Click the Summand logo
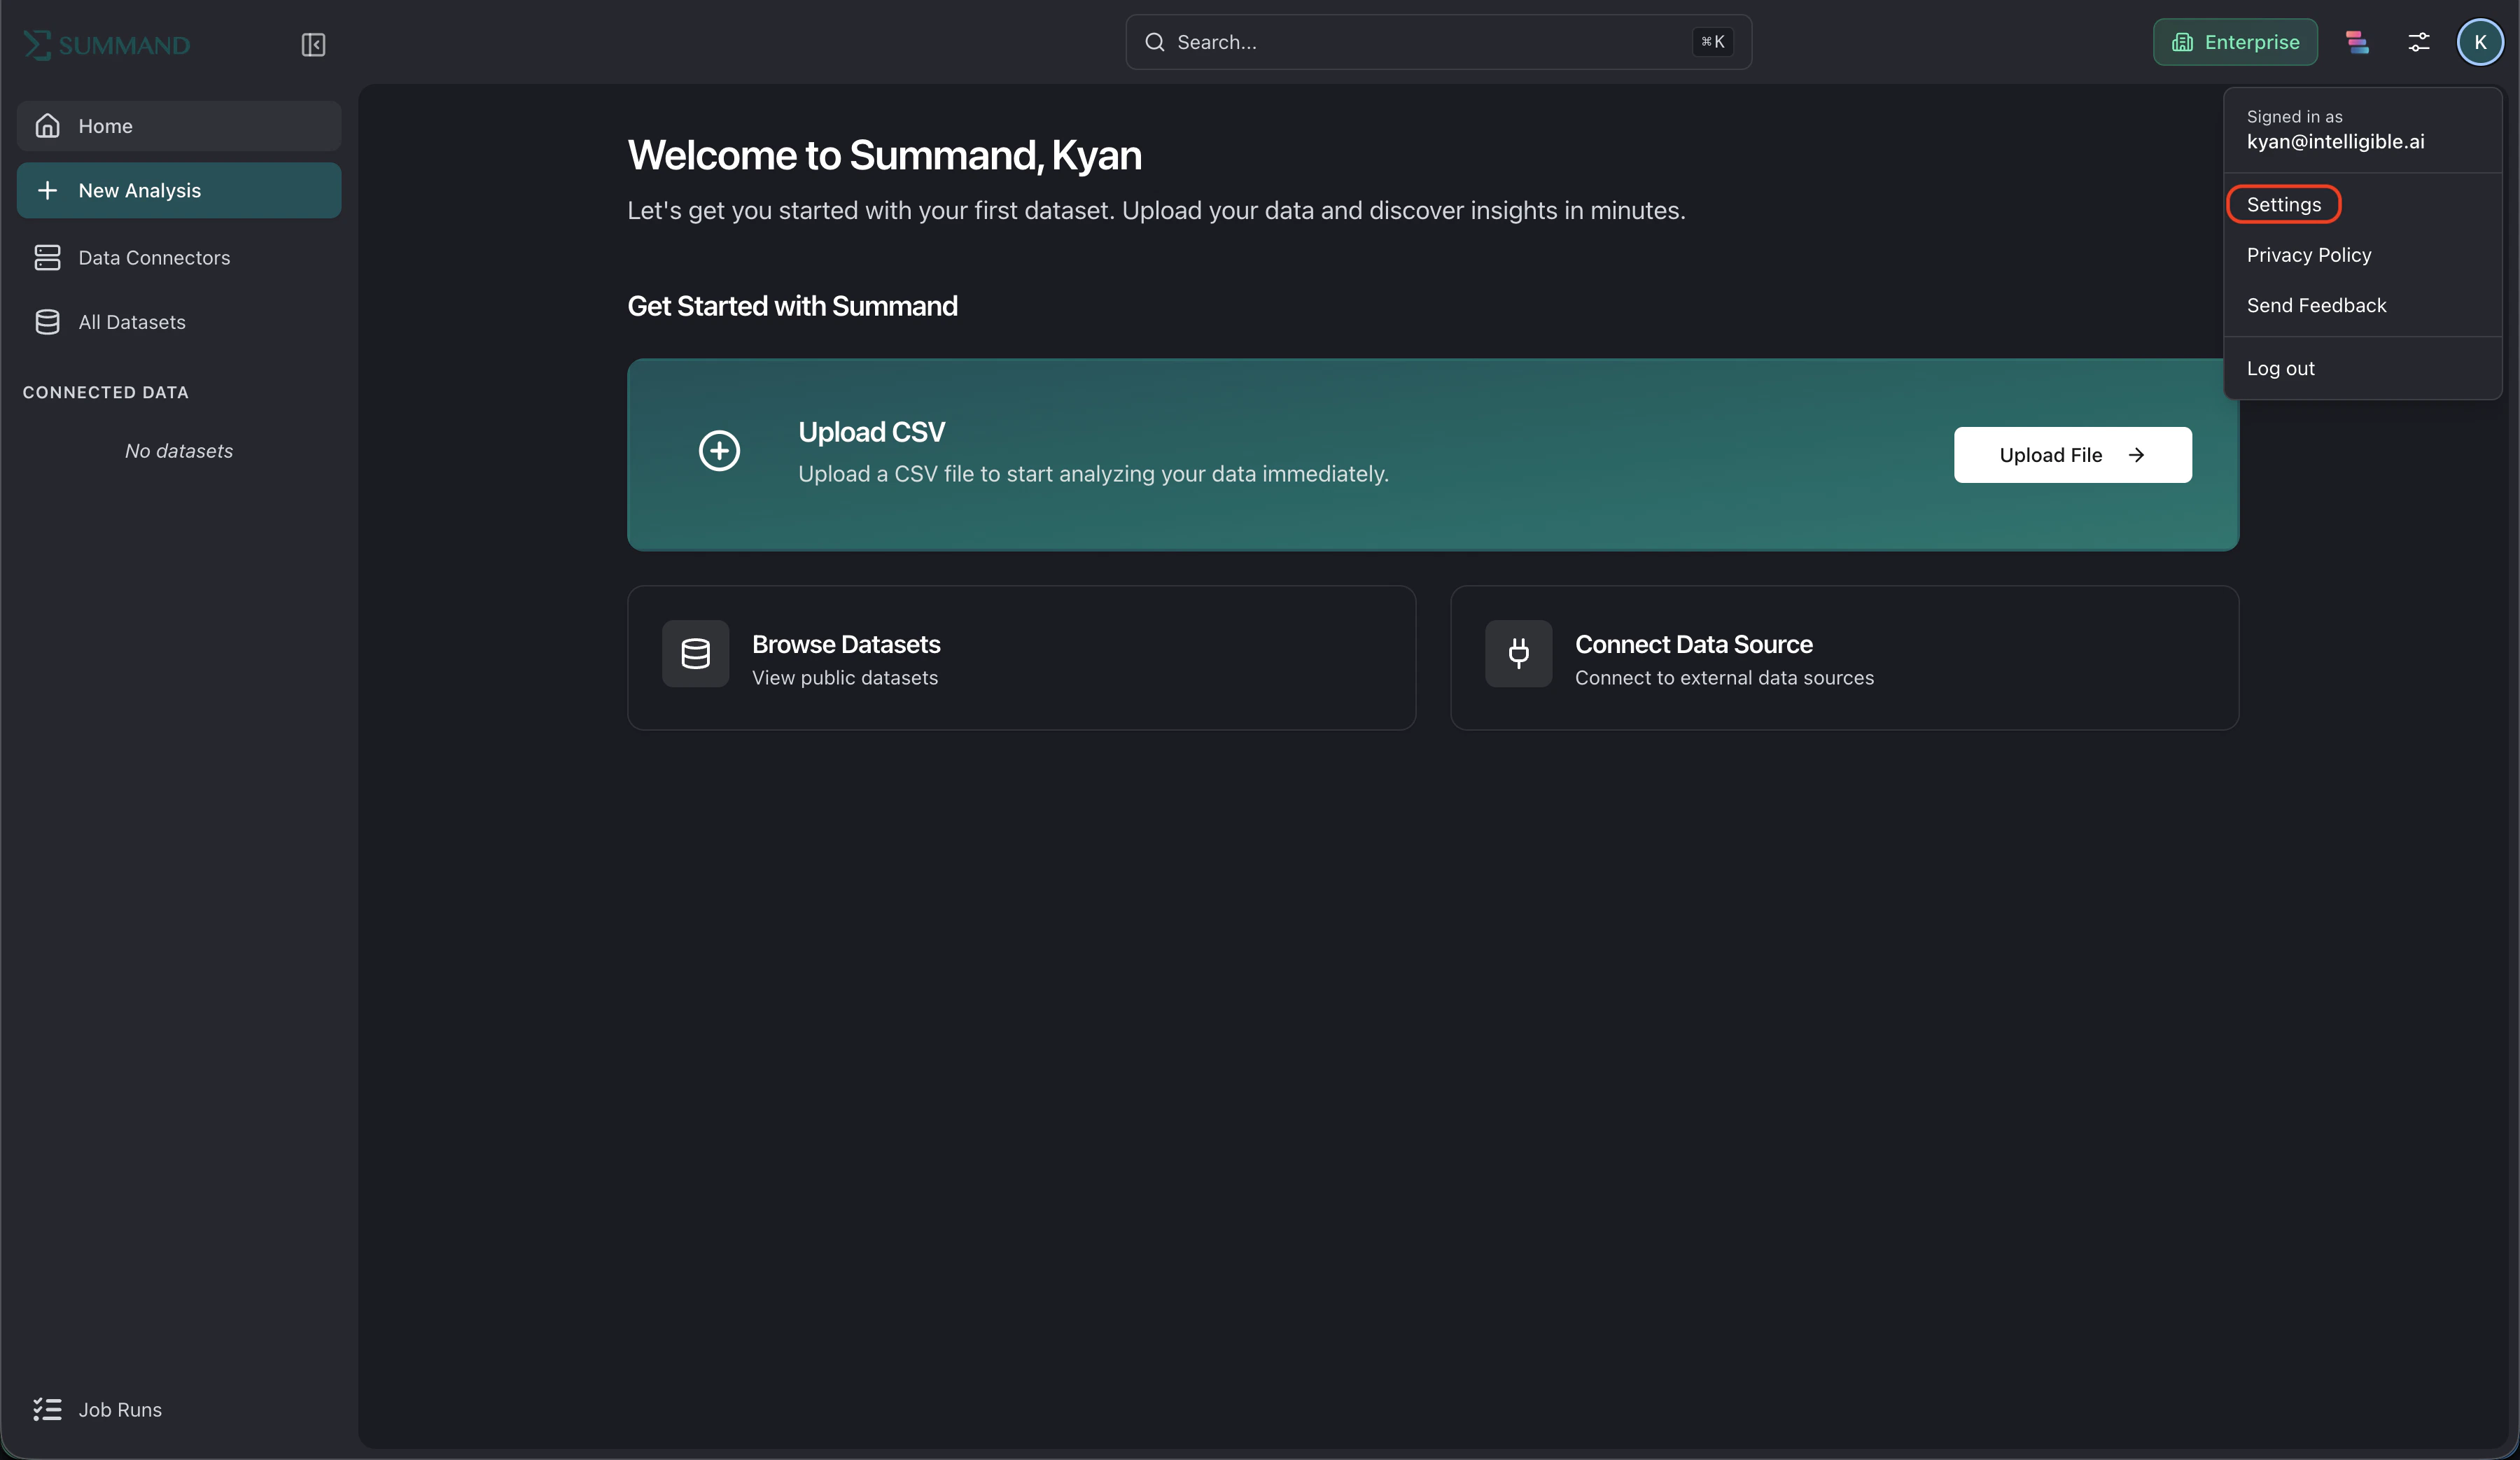This screenshot has width=2520, height=1460. (106, 45)
